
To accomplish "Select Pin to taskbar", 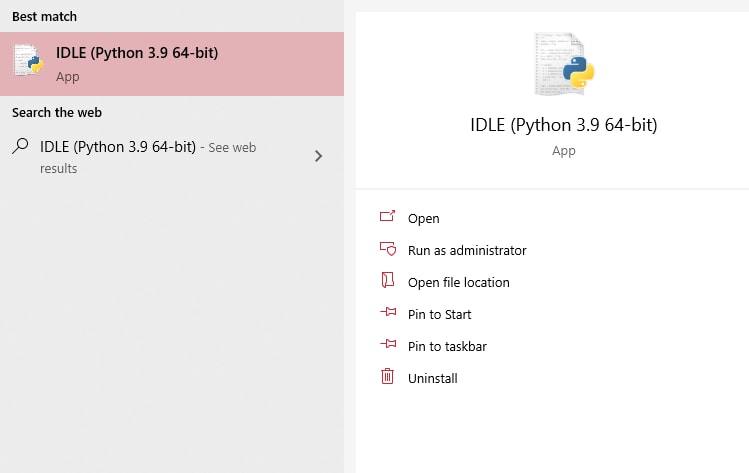I will tap(447, 346).
